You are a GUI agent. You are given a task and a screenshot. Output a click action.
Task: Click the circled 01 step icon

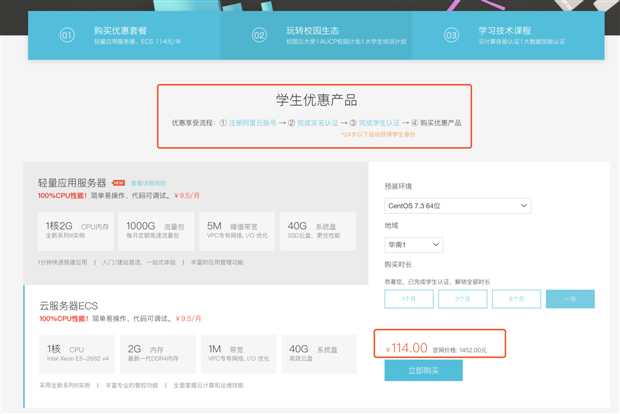[x=67, y=36]
